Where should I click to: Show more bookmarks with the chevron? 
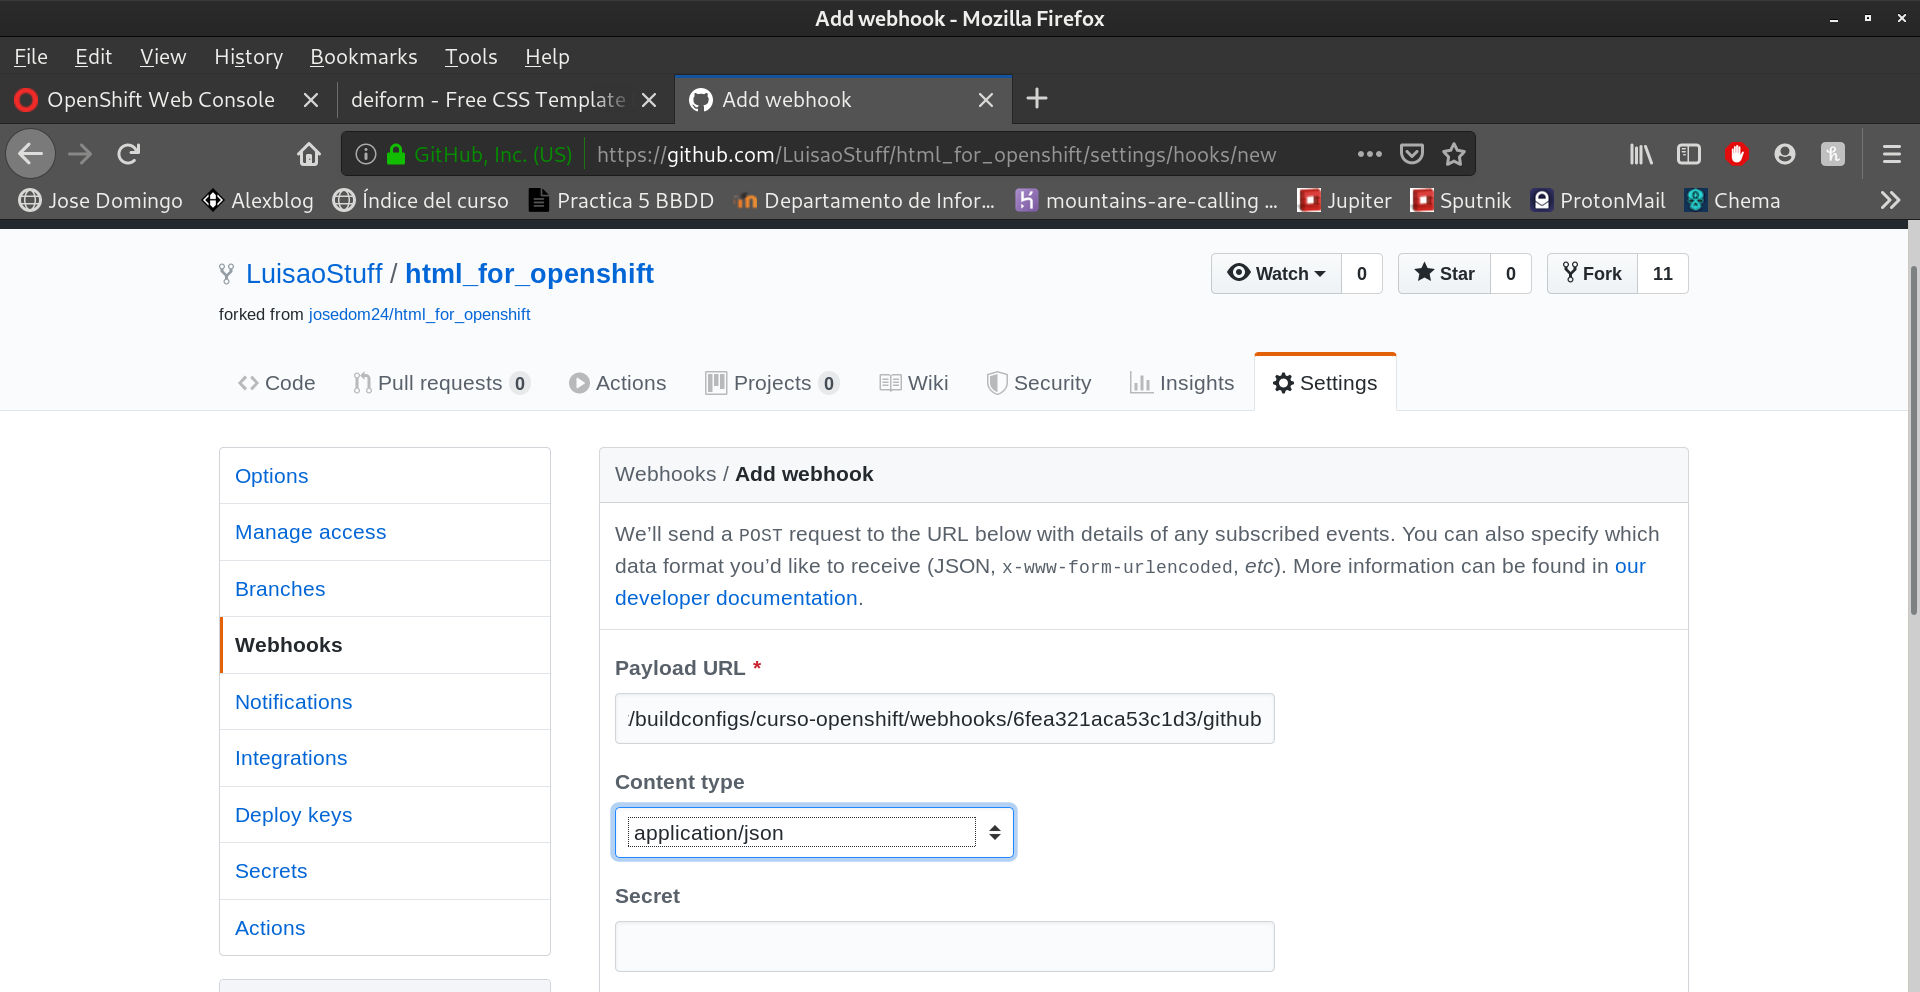tap(1889, 200)
